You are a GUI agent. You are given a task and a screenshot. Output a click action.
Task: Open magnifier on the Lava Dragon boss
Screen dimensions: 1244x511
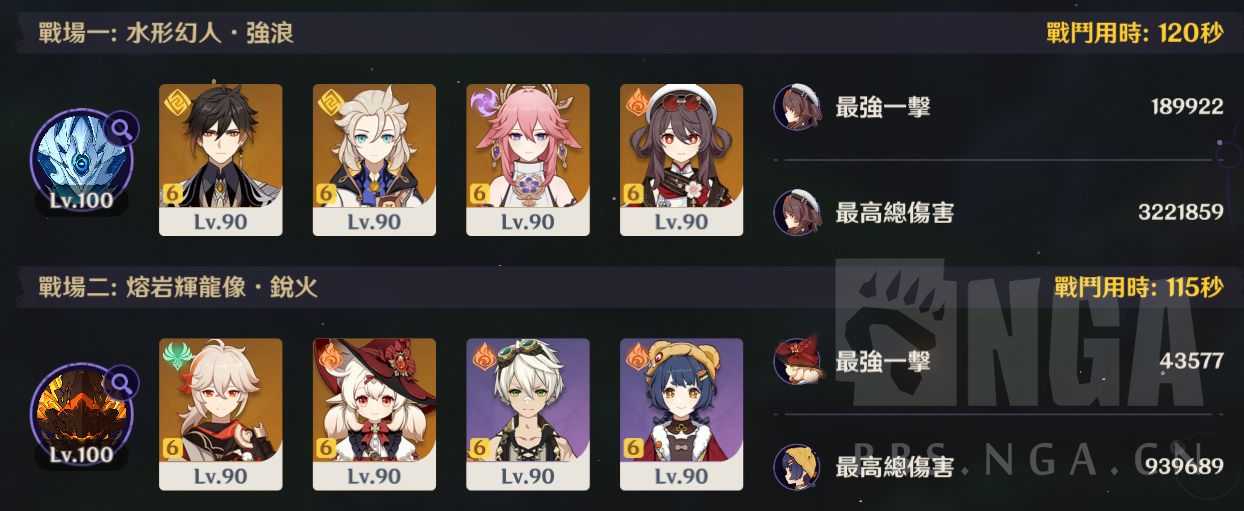121,381
